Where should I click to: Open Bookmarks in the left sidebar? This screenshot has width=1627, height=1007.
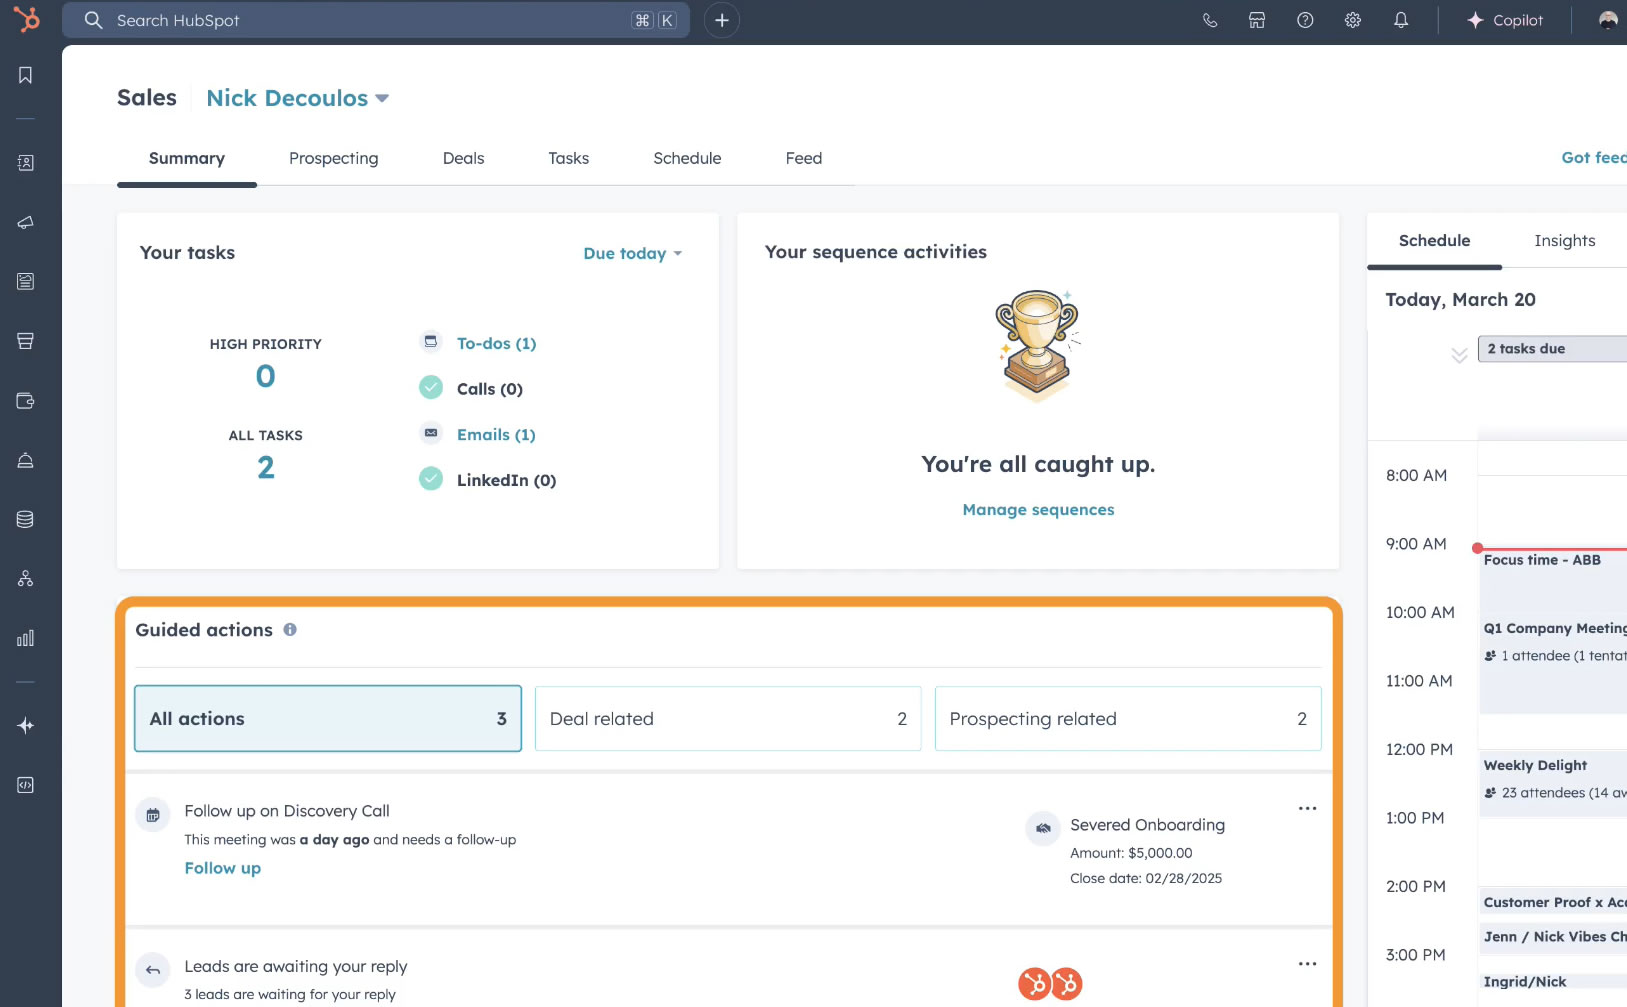pyautogui.click(x=25, y=75)
